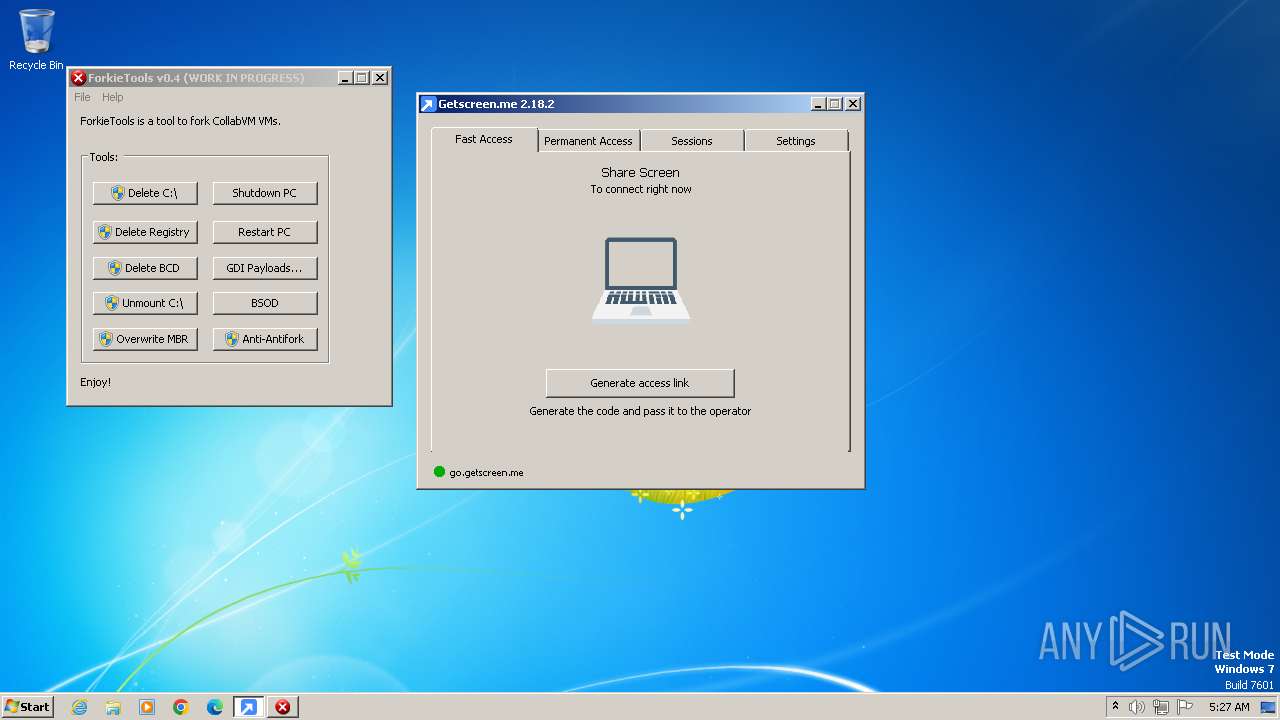Open Windows Media Player from the taskbar
The width and height of the screenshot is (1280, 720).
pyautogui.click(x=147, y=707)
